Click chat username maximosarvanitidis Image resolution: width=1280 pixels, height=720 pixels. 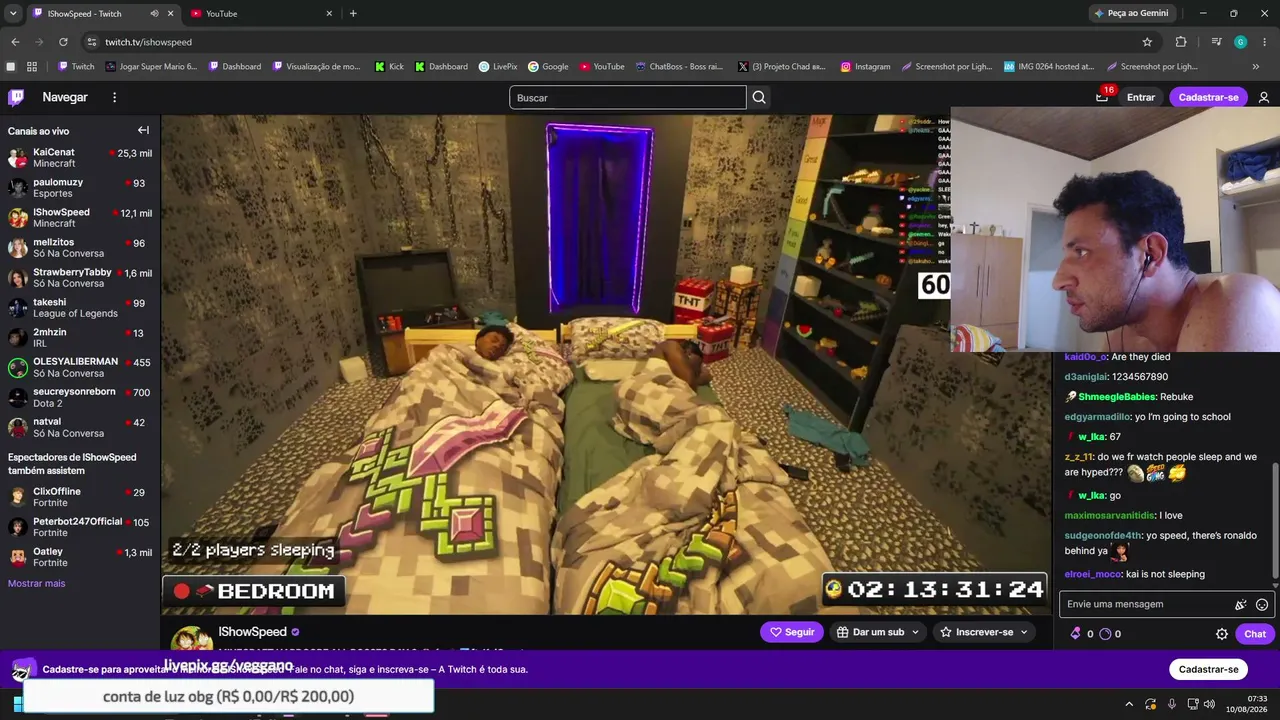(1109, 516)
